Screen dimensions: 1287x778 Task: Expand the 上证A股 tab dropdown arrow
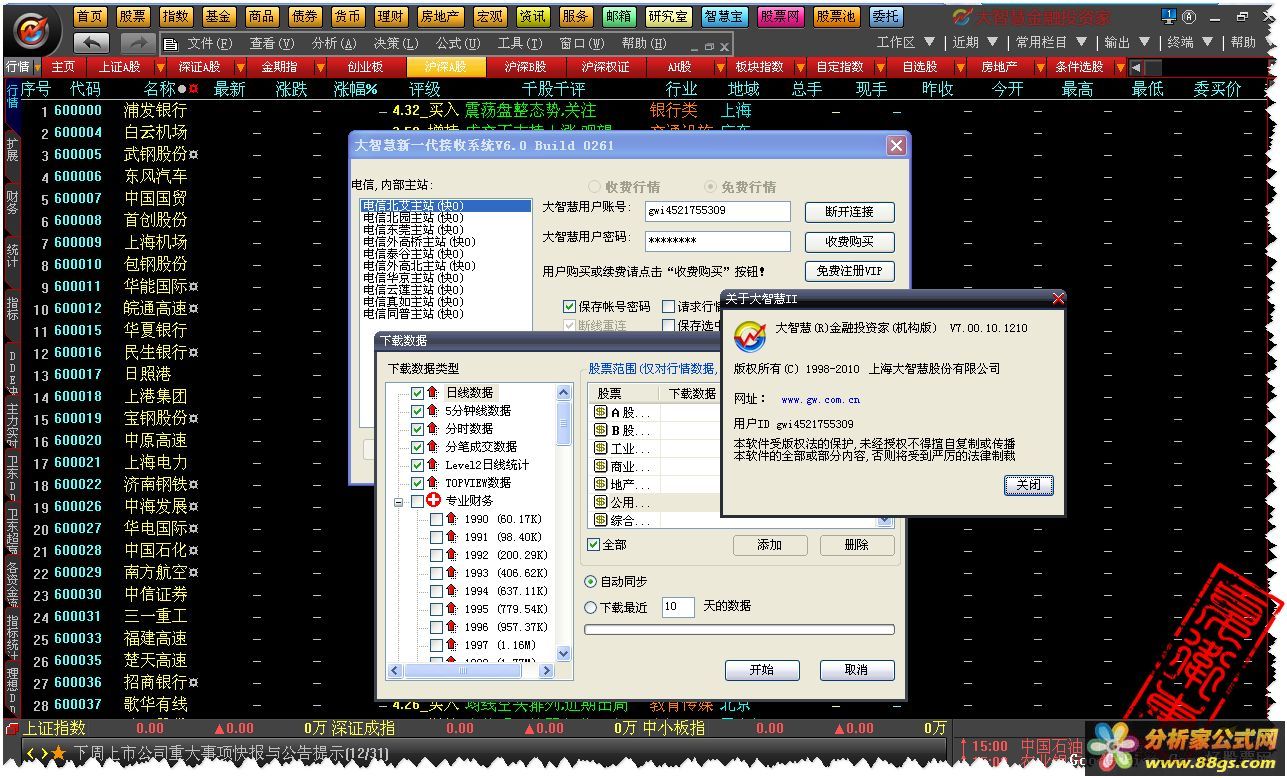click(x=160, y=67)
